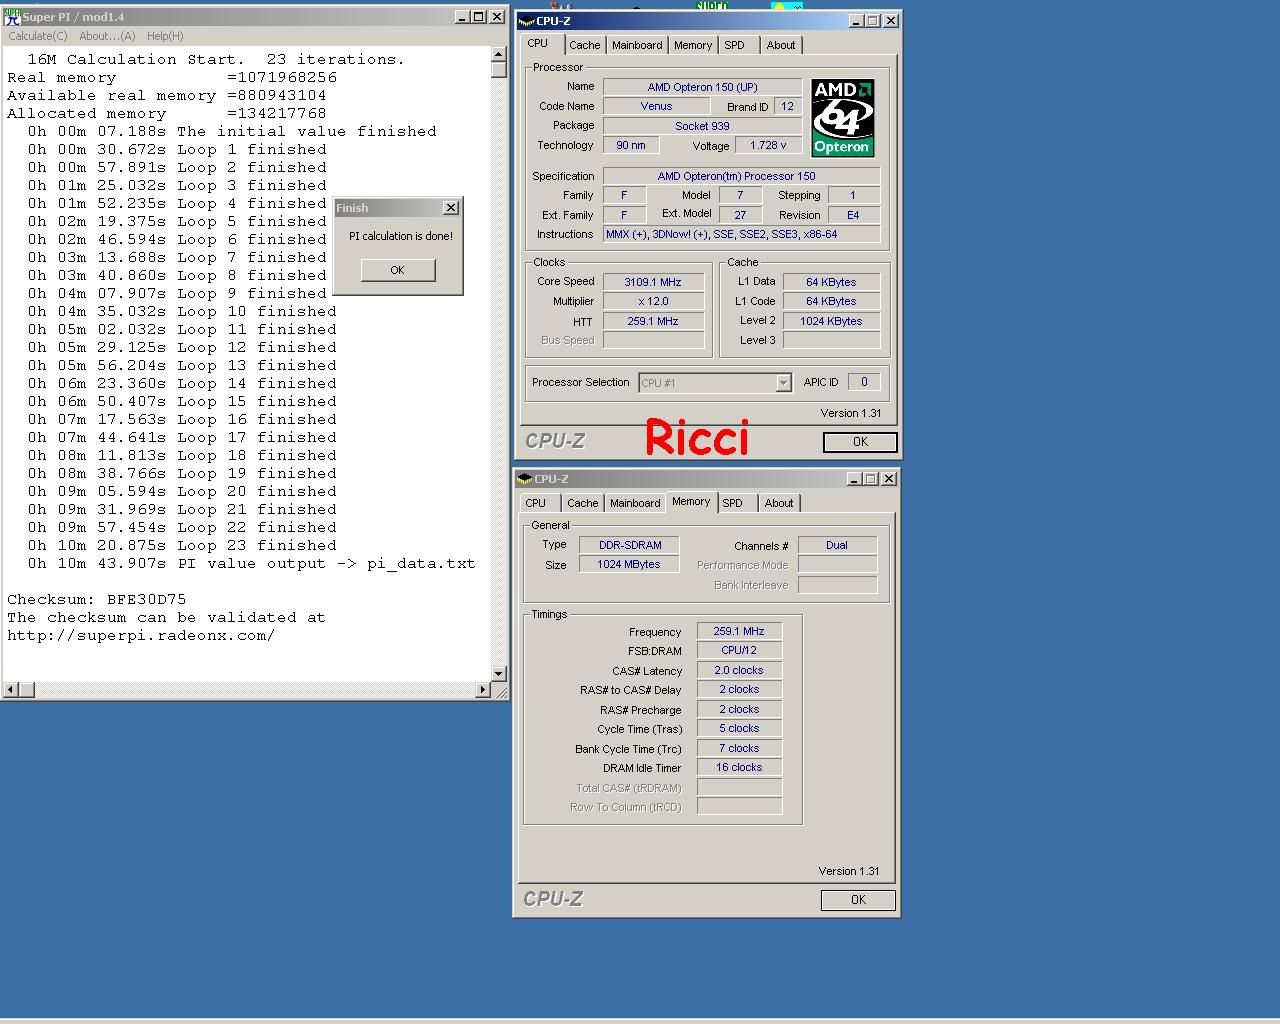The width and height of the screenshot is (1280, 1024).
Task: Click the Multiplier value x 12.0
Action: click(x=653, y=301)
